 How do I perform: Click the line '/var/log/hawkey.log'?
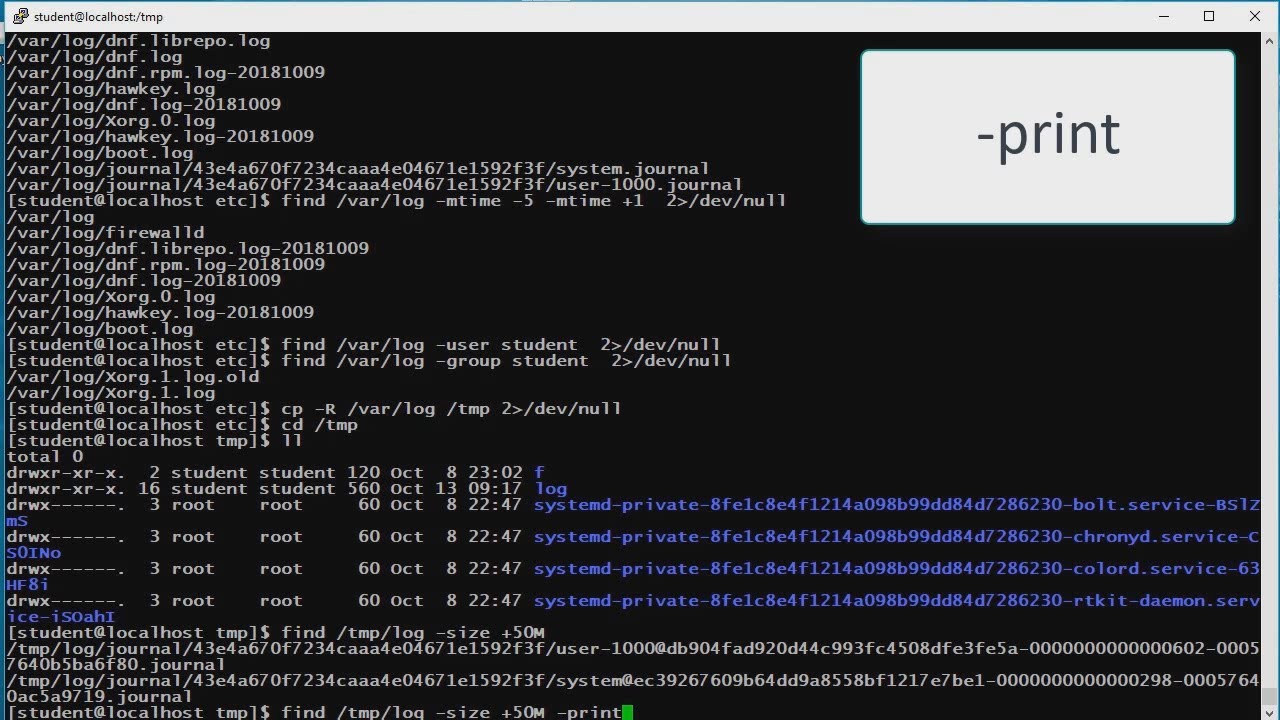click(x=111, y=89)
